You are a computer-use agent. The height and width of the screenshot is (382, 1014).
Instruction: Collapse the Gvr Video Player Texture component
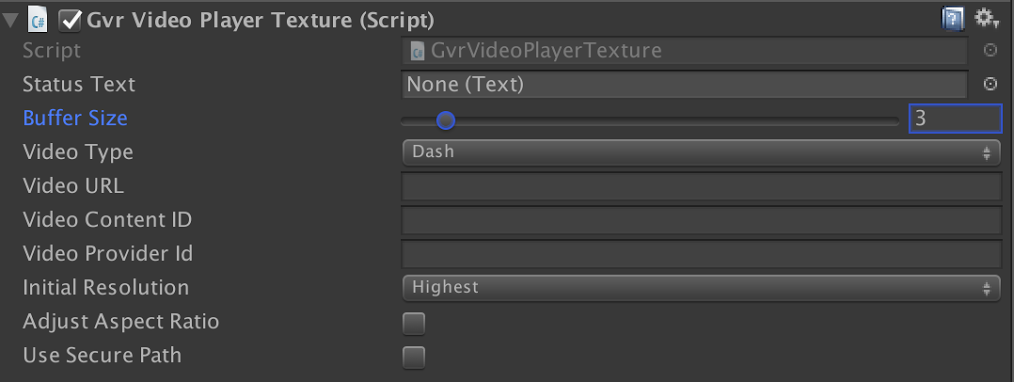[11, 21]
